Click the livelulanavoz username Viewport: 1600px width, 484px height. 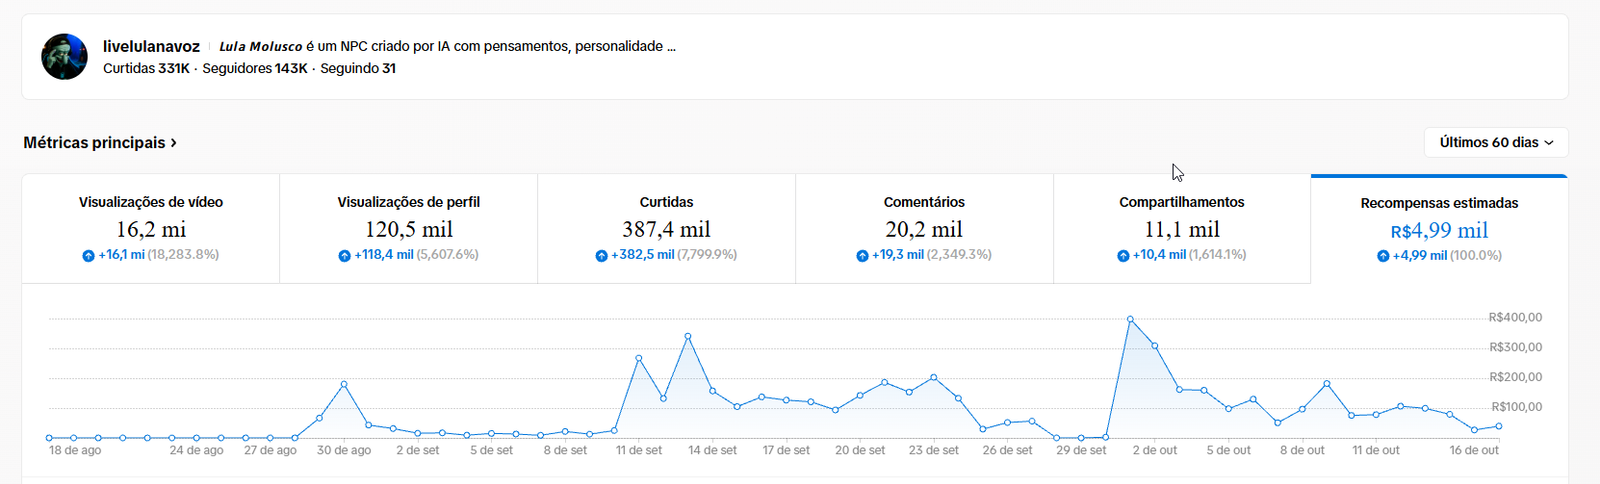tap(151, 46)
